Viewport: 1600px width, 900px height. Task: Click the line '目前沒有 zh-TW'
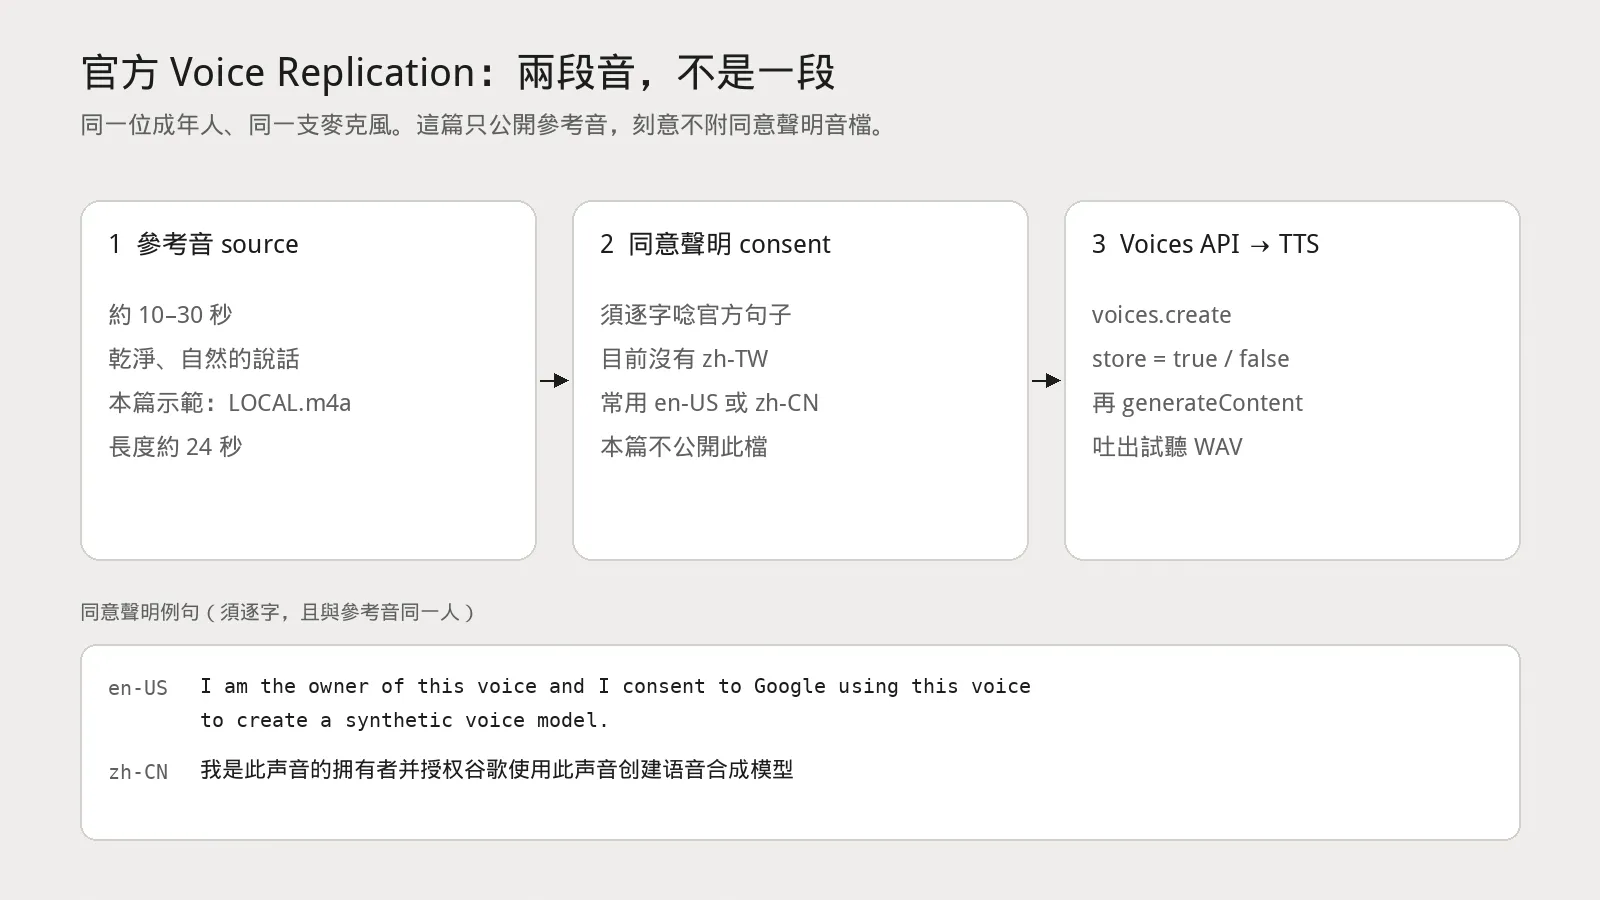684,359
